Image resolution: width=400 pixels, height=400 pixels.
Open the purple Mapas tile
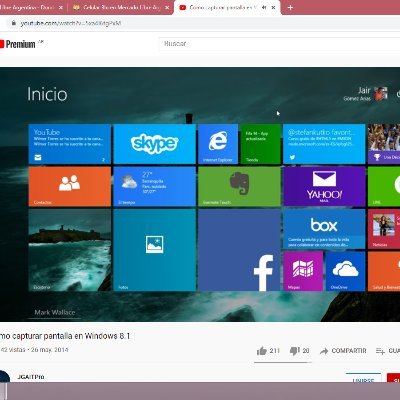(303, 271)
